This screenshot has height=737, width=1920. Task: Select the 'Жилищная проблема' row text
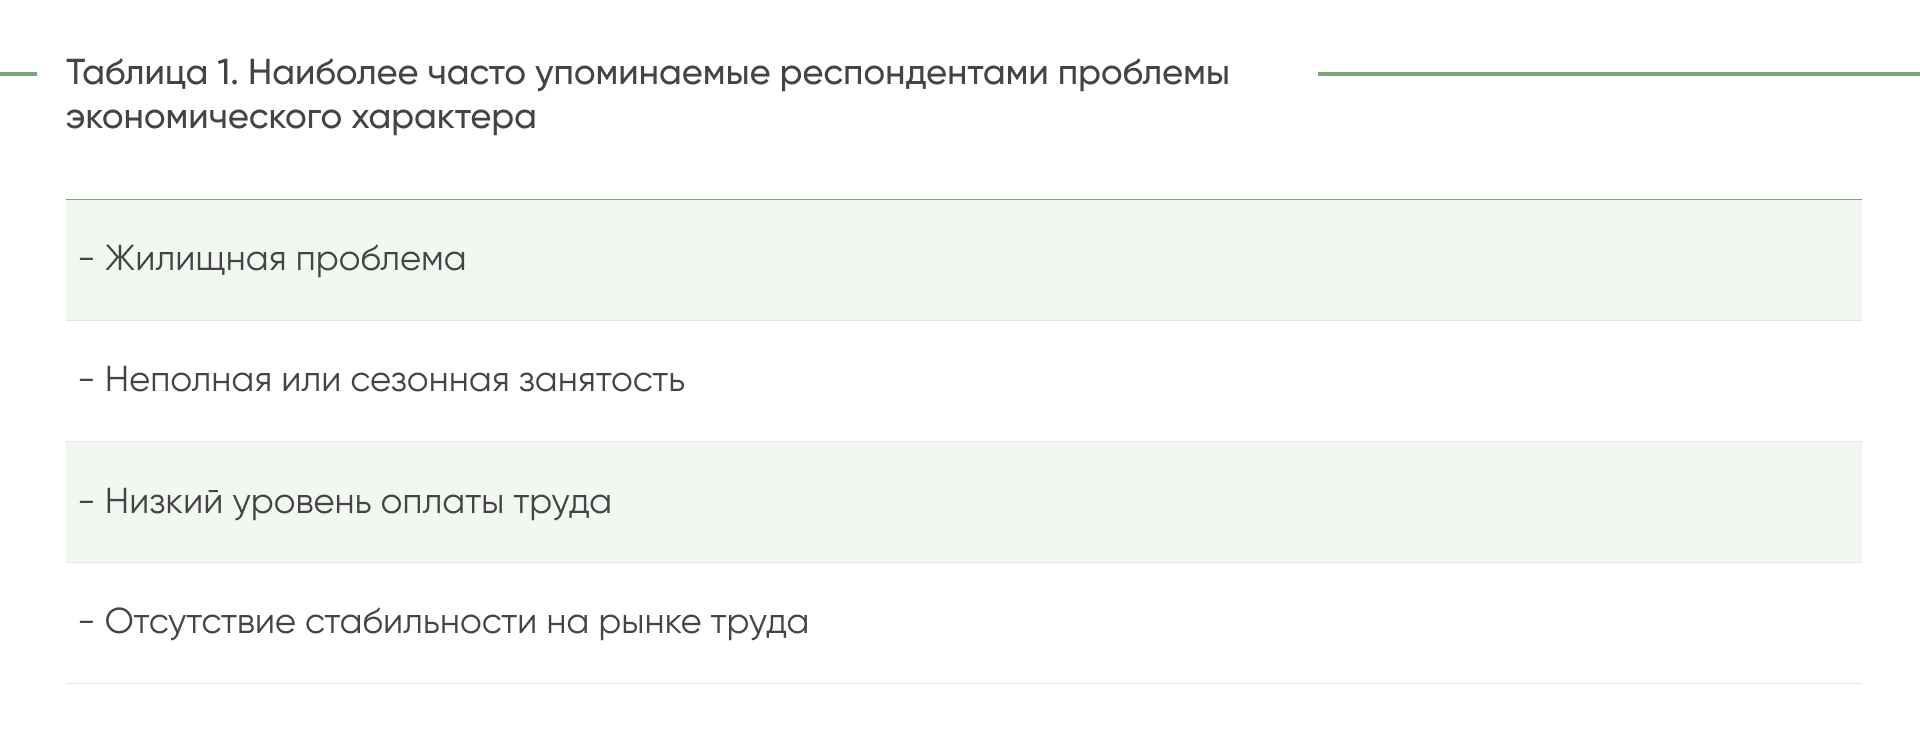(x=285, y=259)
